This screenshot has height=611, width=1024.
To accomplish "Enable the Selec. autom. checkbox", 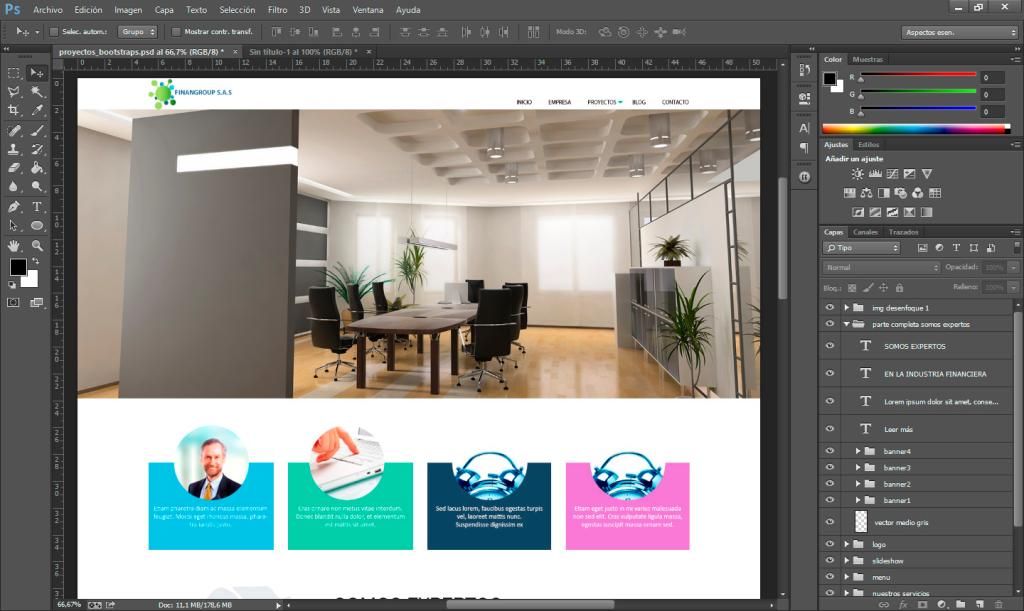I will point(54,31).
